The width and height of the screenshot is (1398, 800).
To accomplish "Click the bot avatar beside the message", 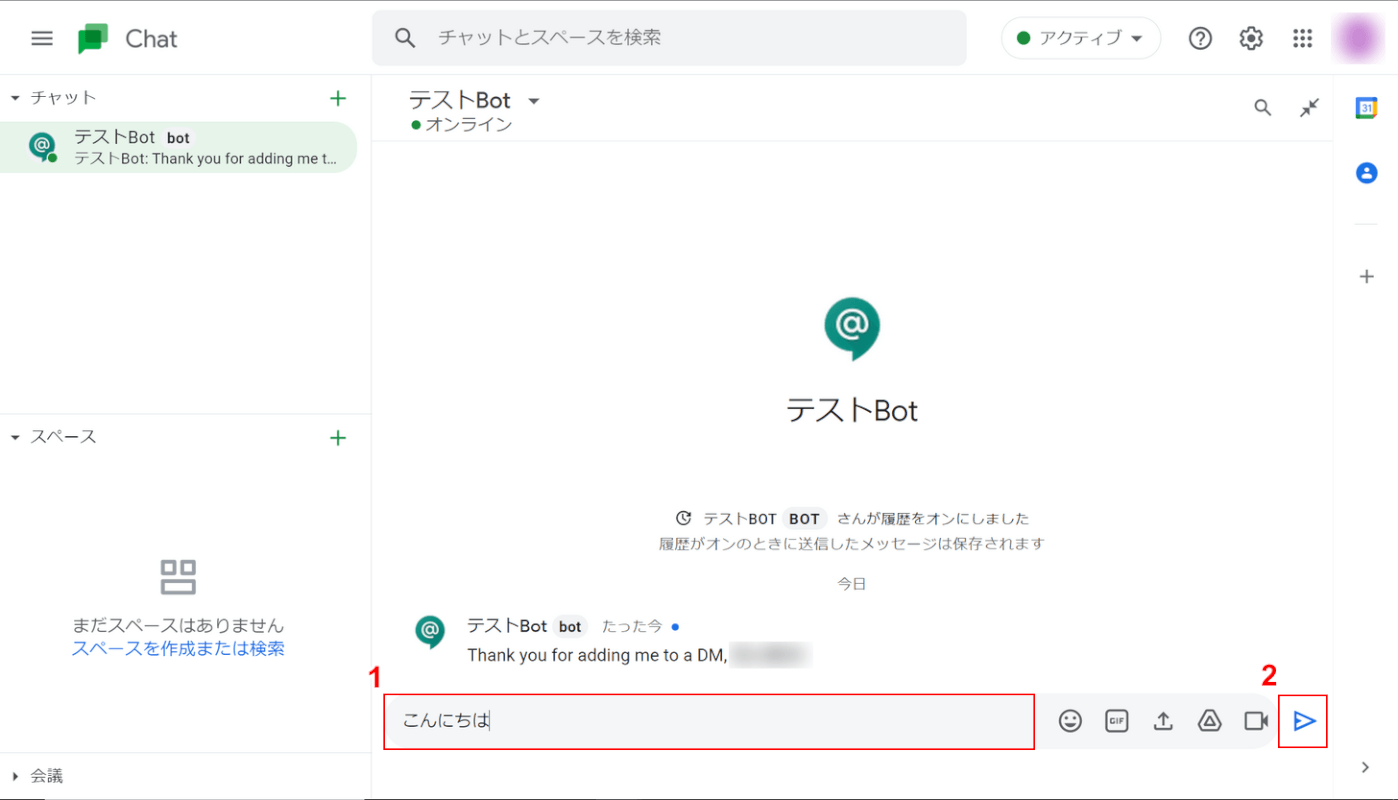I will (430, 632).
